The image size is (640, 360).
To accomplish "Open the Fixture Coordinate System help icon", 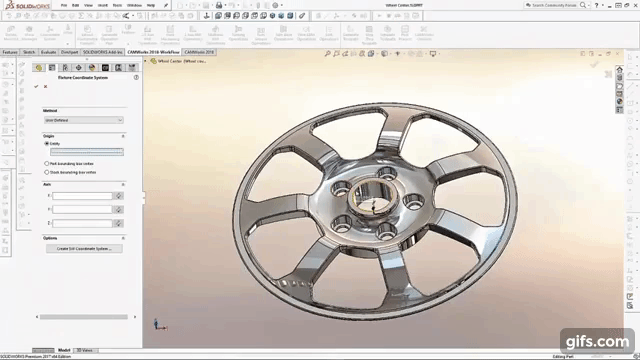I will click(x=136, y=77).
